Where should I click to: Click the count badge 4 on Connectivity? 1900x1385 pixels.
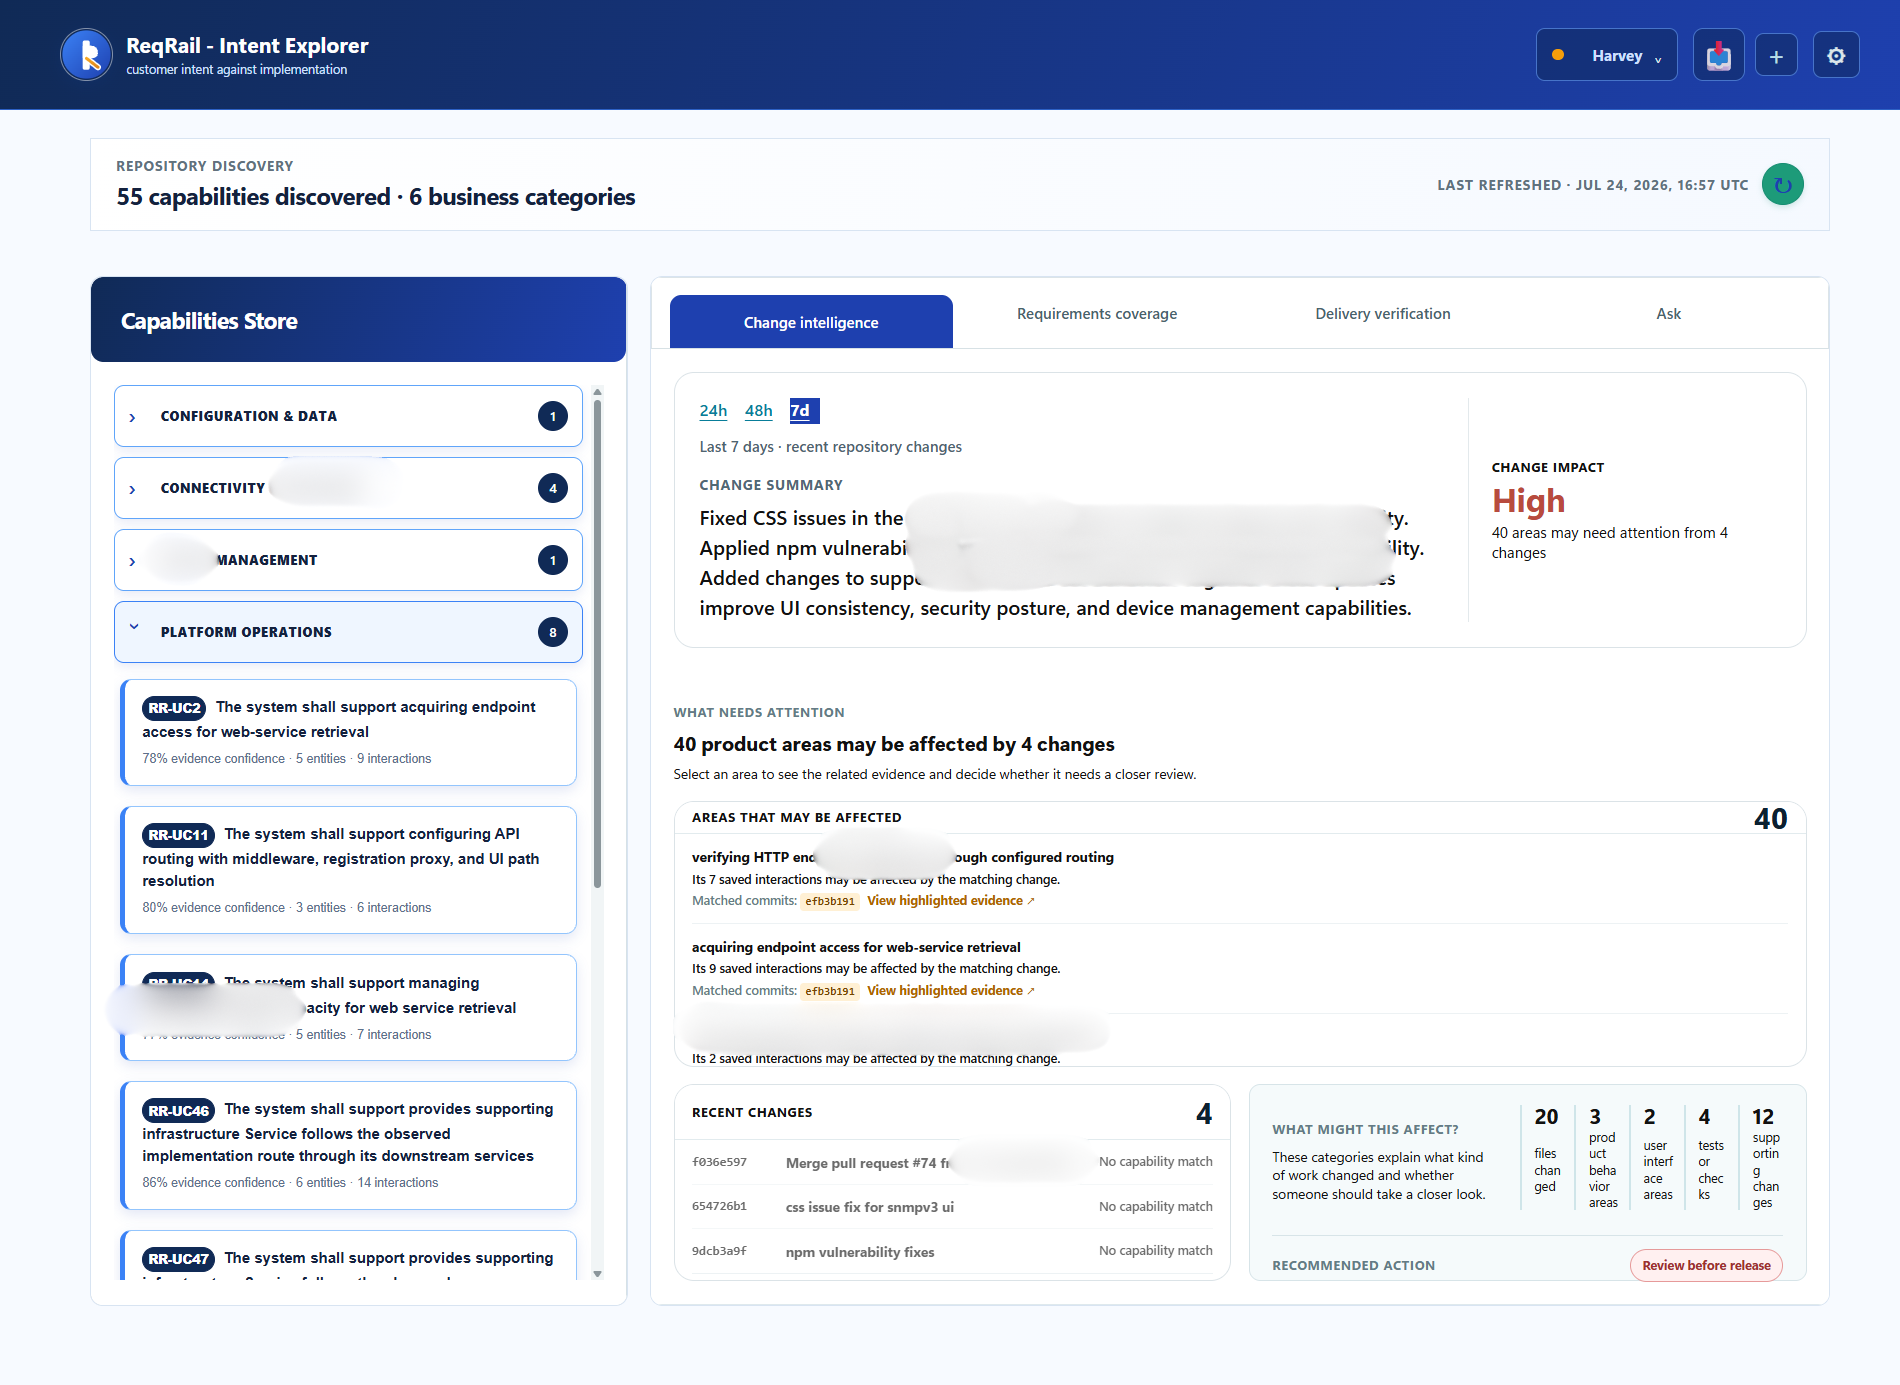coord(553,488)
